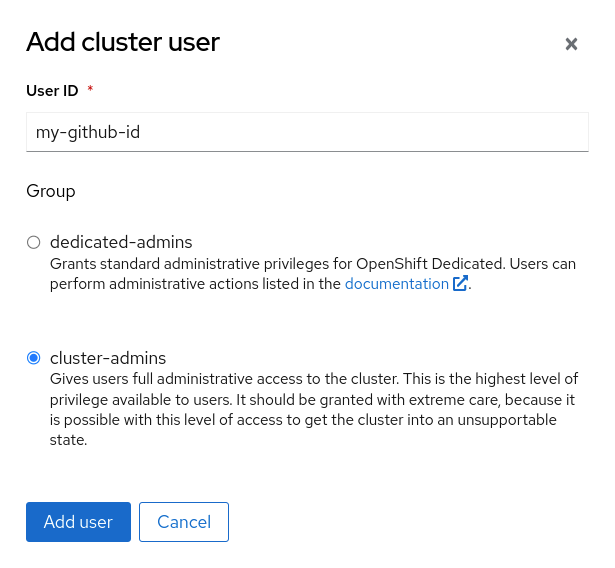This screenshot has width=615, height=568.
Task: Click the Add user button
Action: (x=78, y=522)
